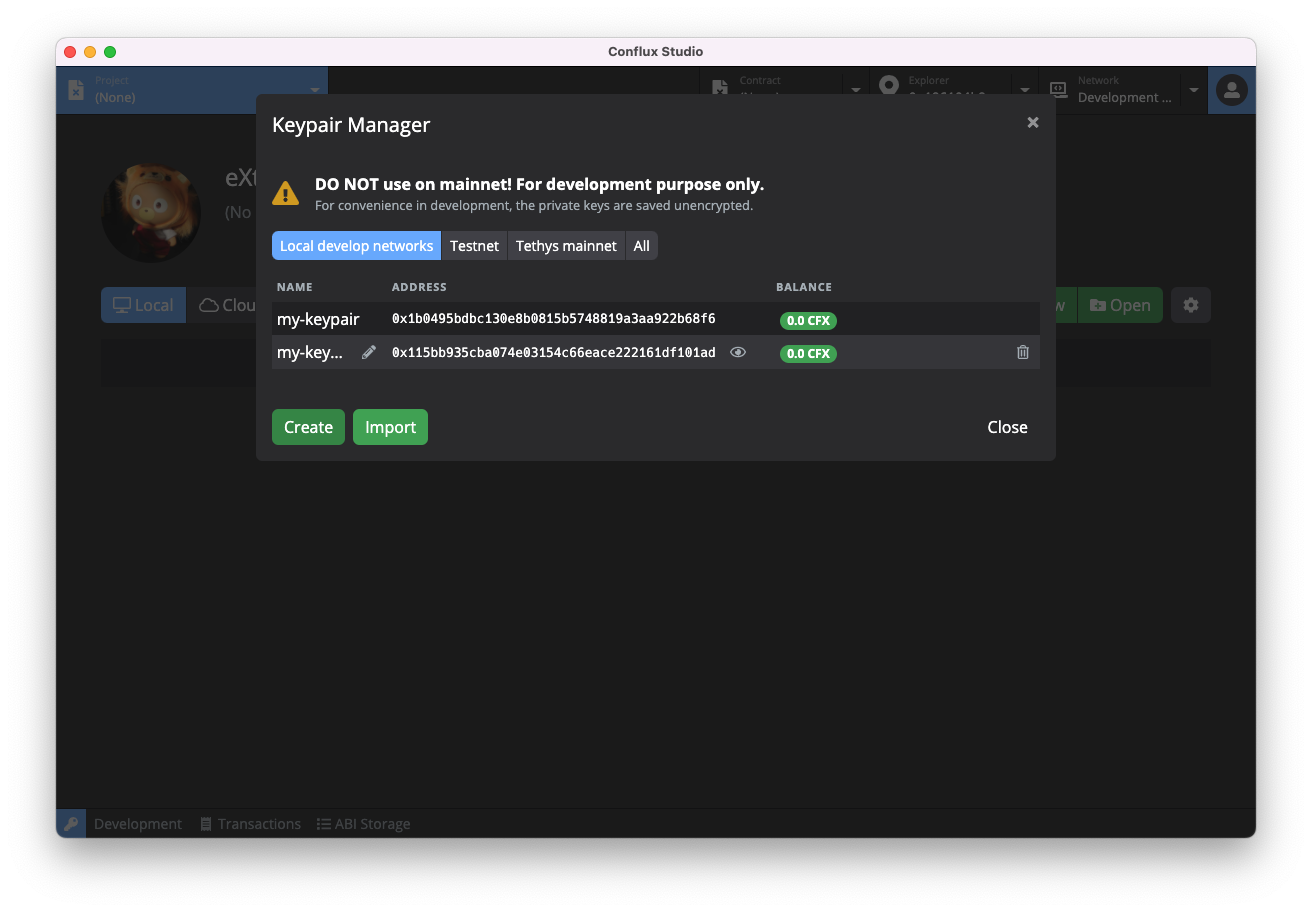Click the key icon in the status bar

coord(71,824)
